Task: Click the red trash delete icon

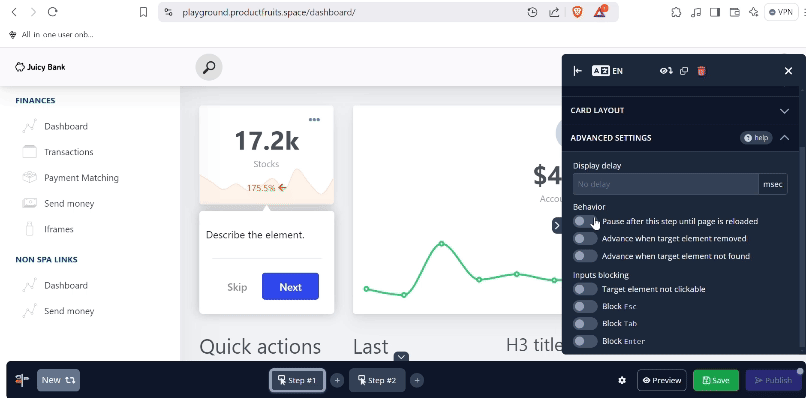Action: [702, 71]
